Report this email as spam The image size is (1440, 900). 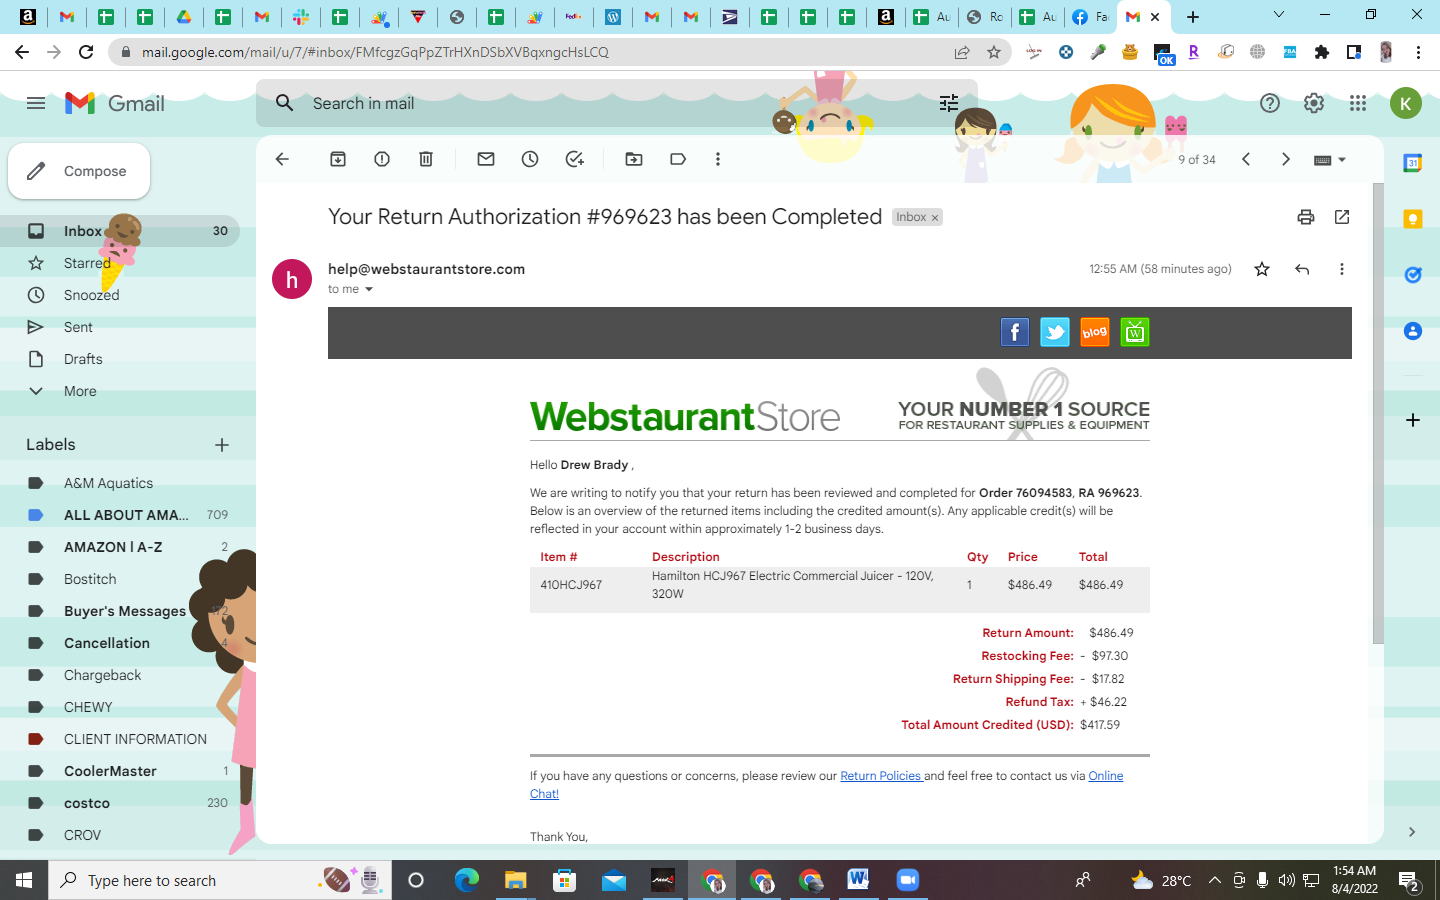pos(382,159)
